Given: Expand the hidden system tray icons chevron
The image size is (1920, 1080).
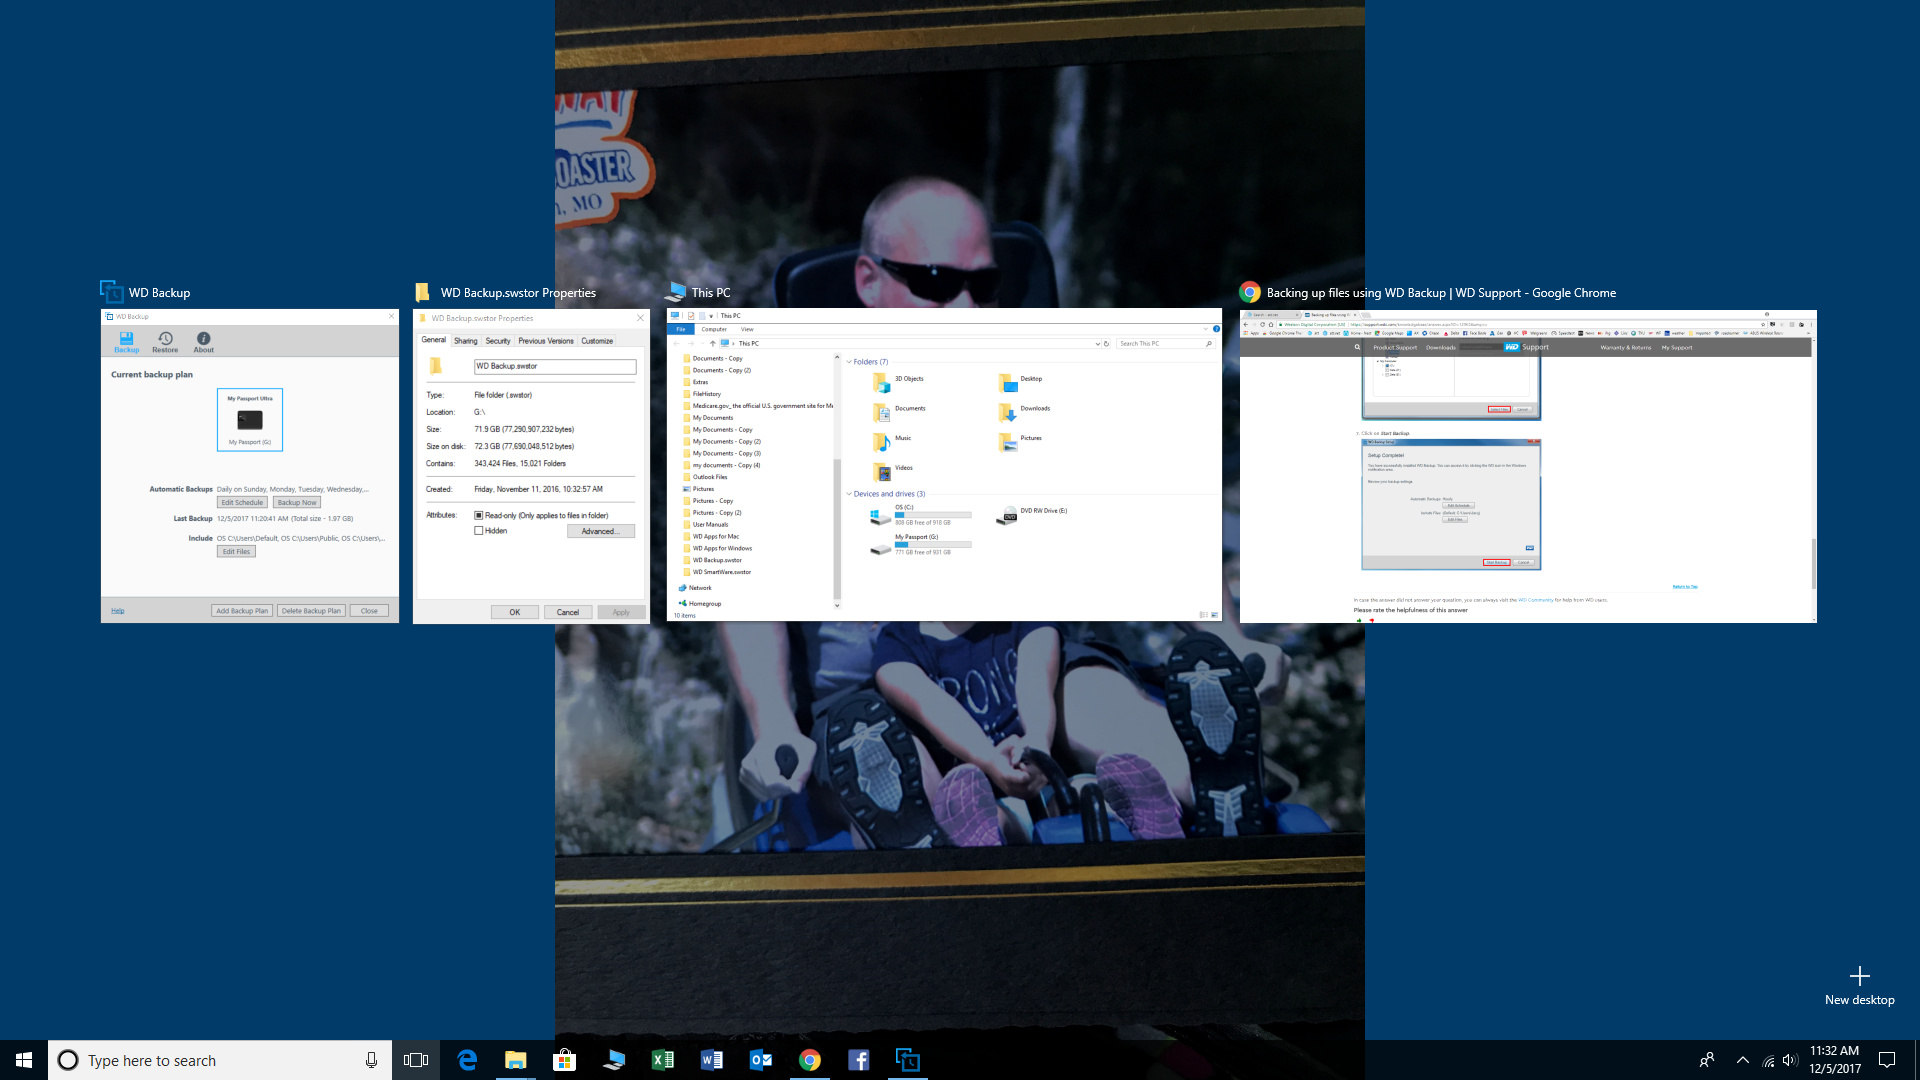Looking at the screenshot, I should point(1743,1060).
